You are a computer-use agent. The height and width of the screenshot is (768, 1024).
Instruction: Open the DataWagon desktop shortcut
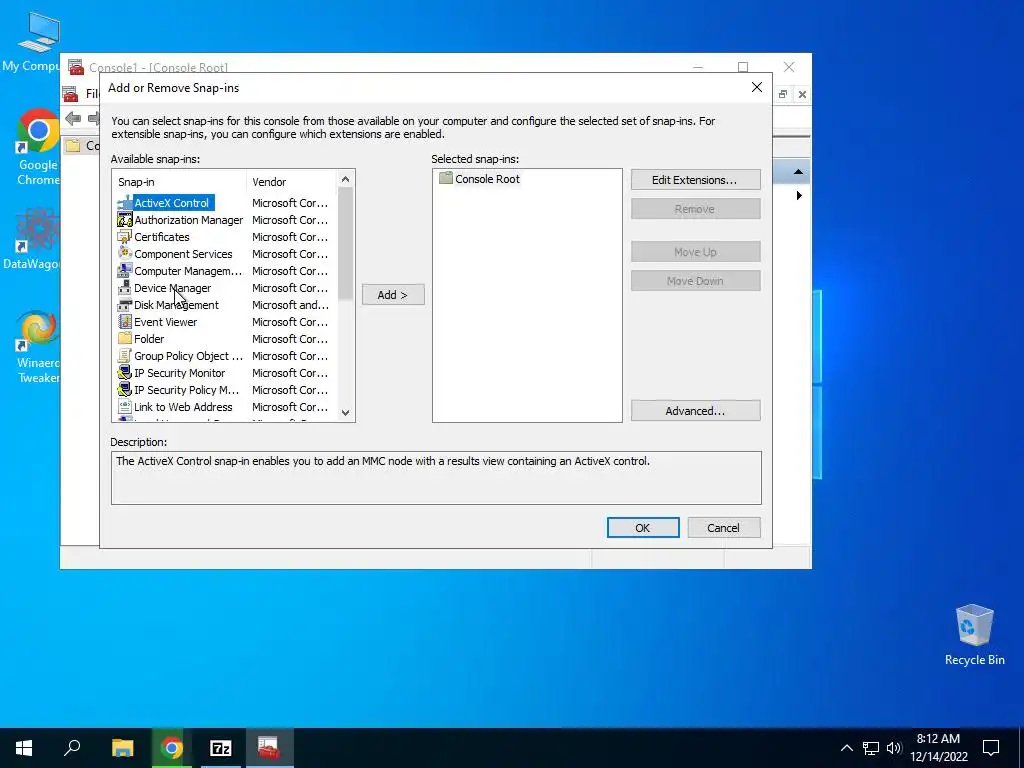coord(33,238)
